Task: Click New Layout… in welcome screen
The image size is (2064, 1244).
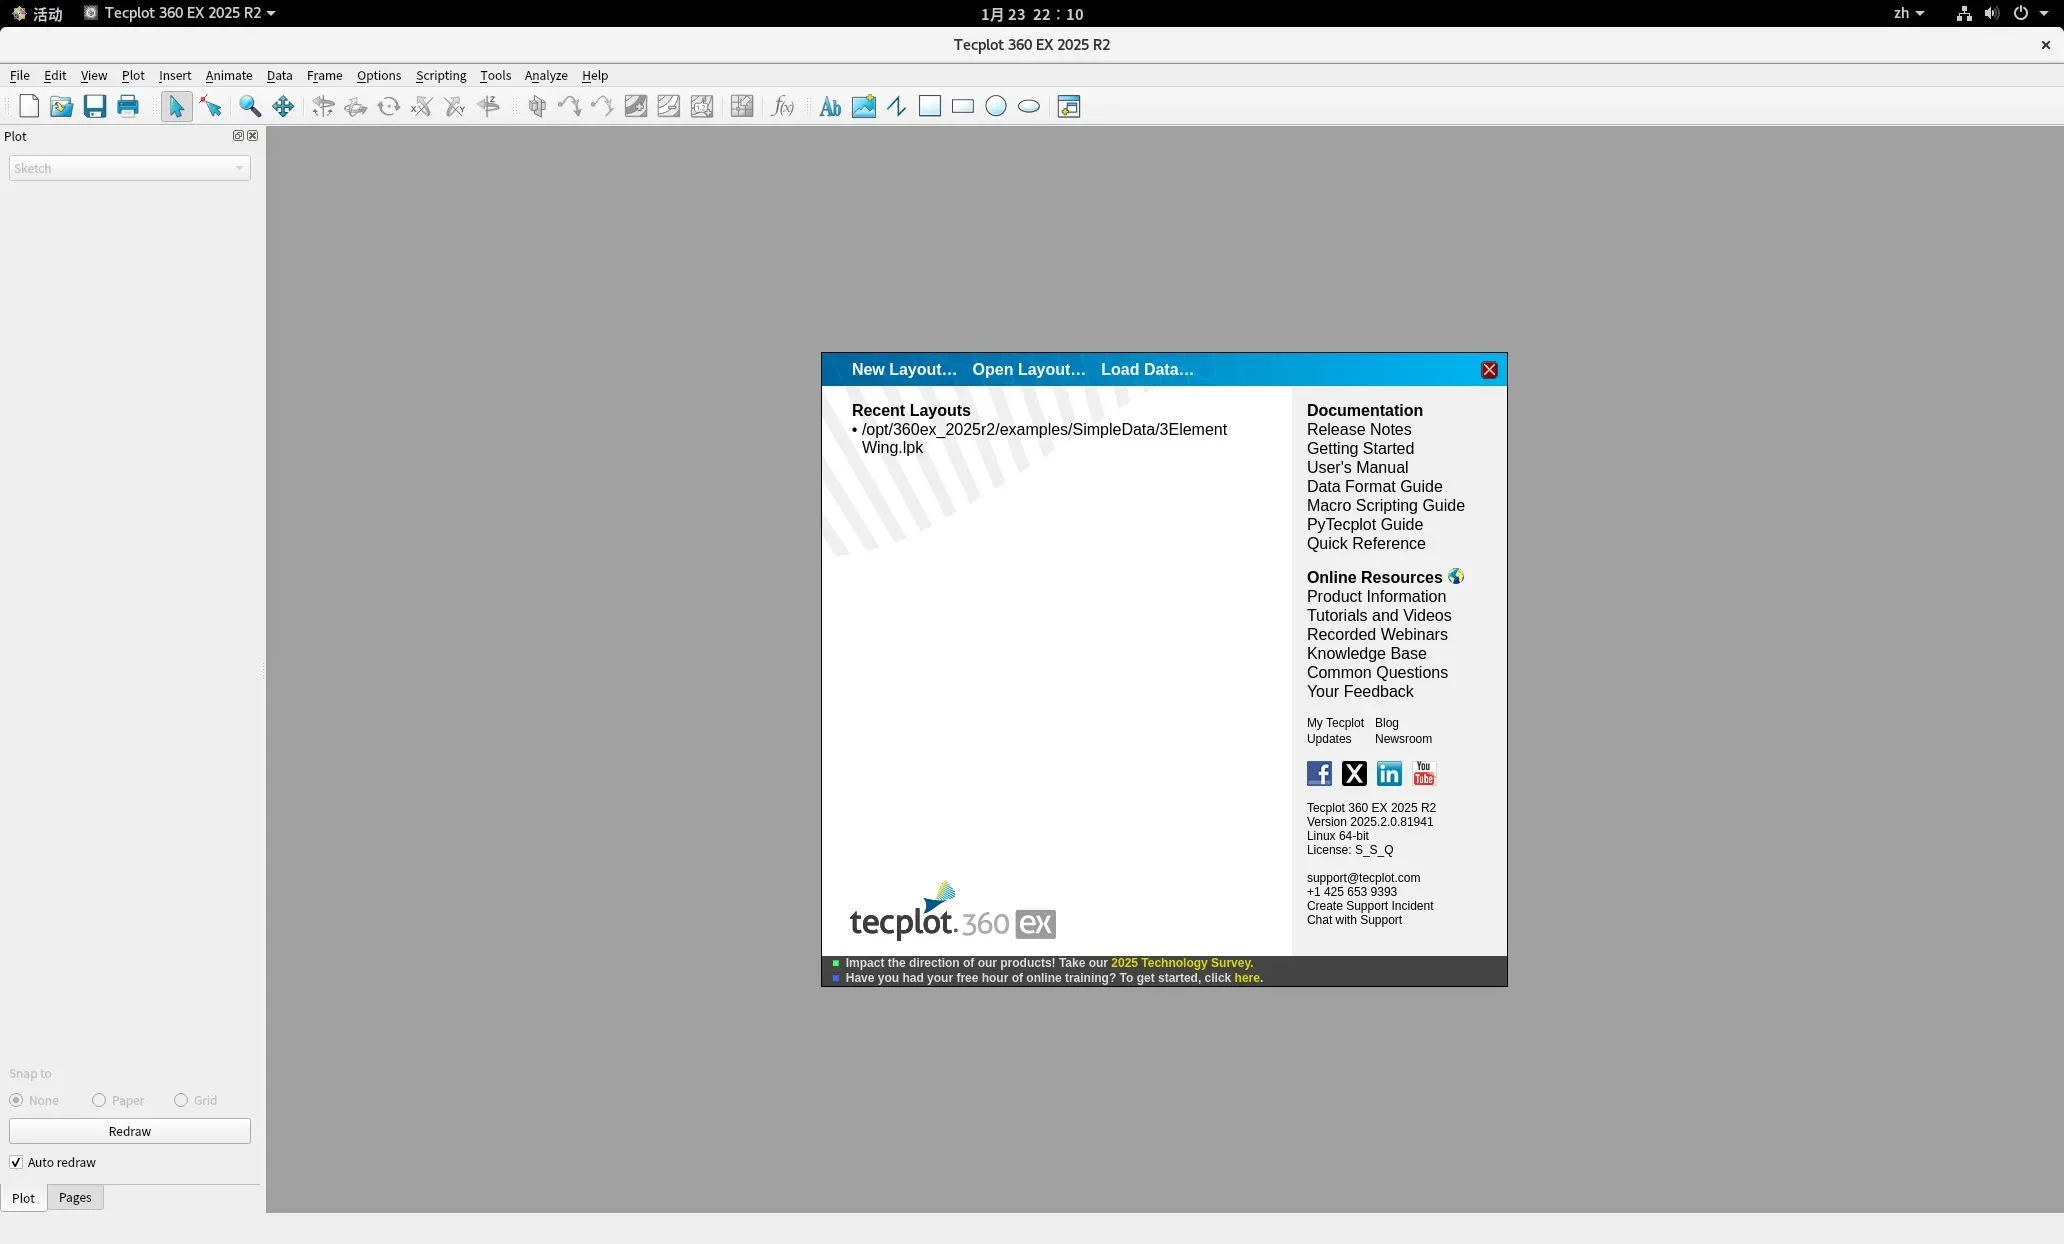Action: point(904,369)
